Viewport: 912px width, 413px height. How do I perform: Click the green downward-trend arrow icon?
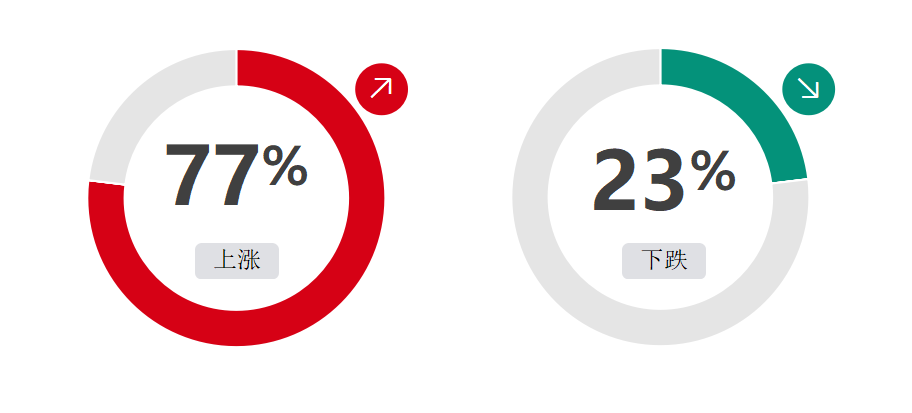click(x=808, y=89)
